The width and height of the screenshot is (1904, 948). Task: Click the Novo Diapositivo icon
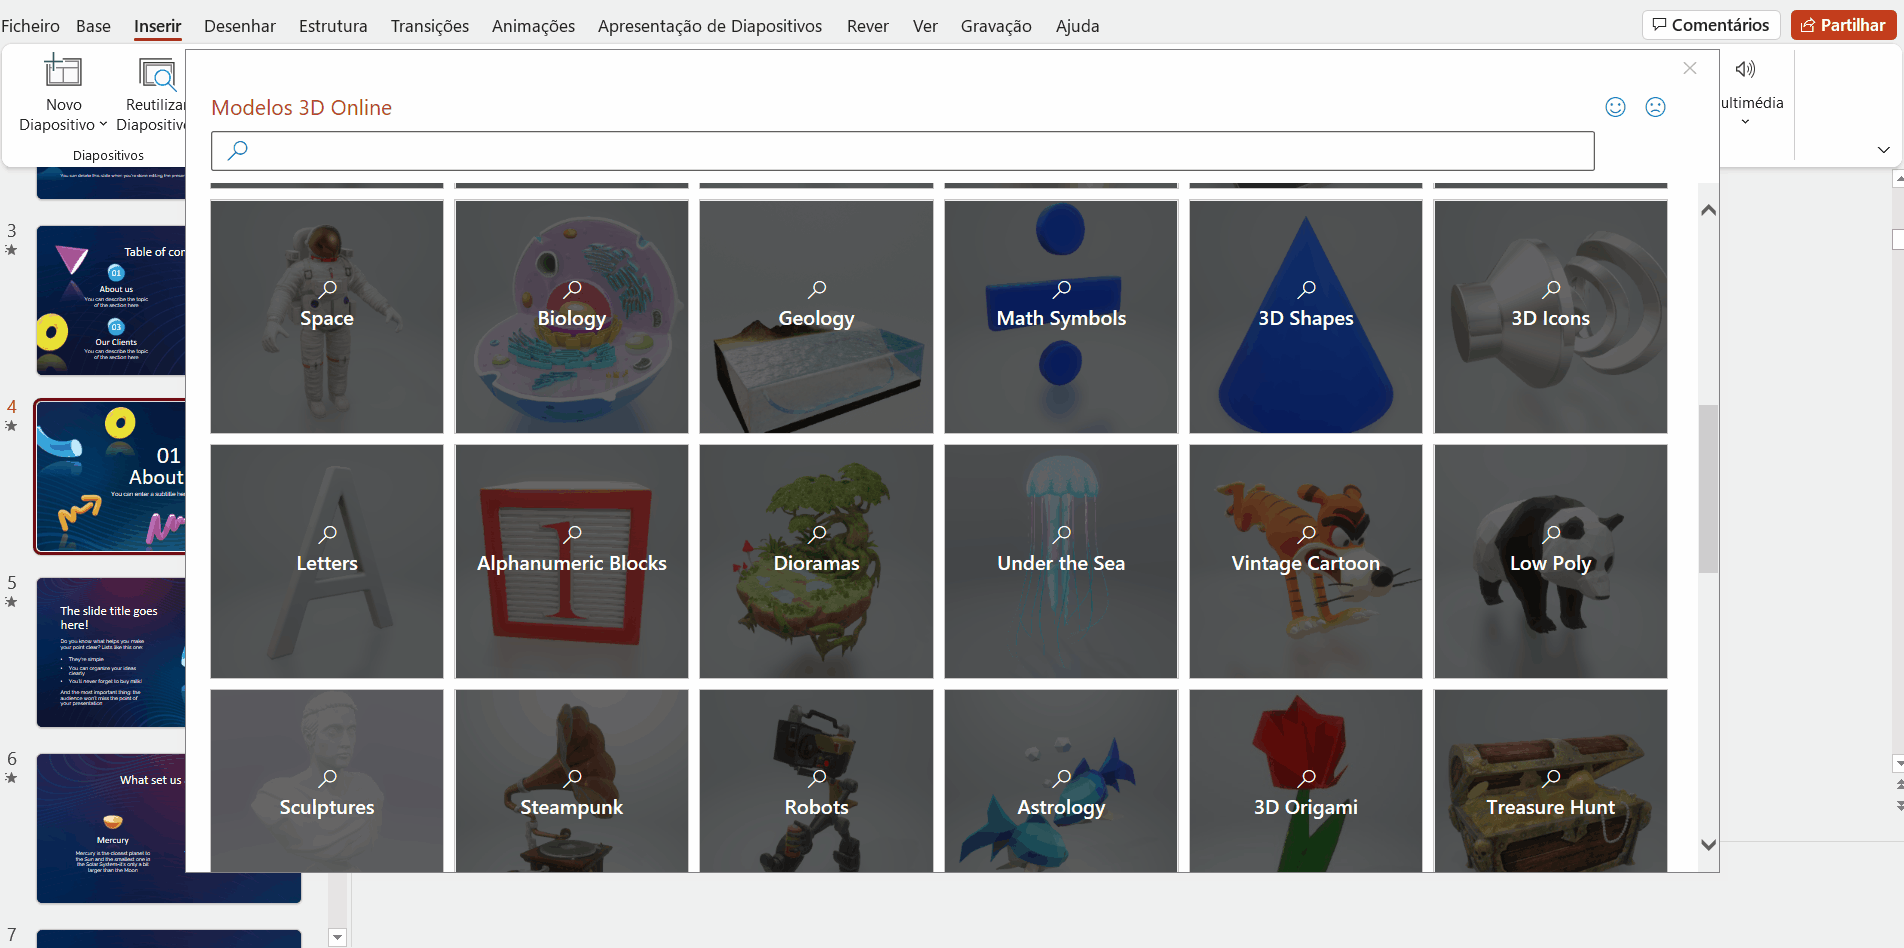pos(63,72)
